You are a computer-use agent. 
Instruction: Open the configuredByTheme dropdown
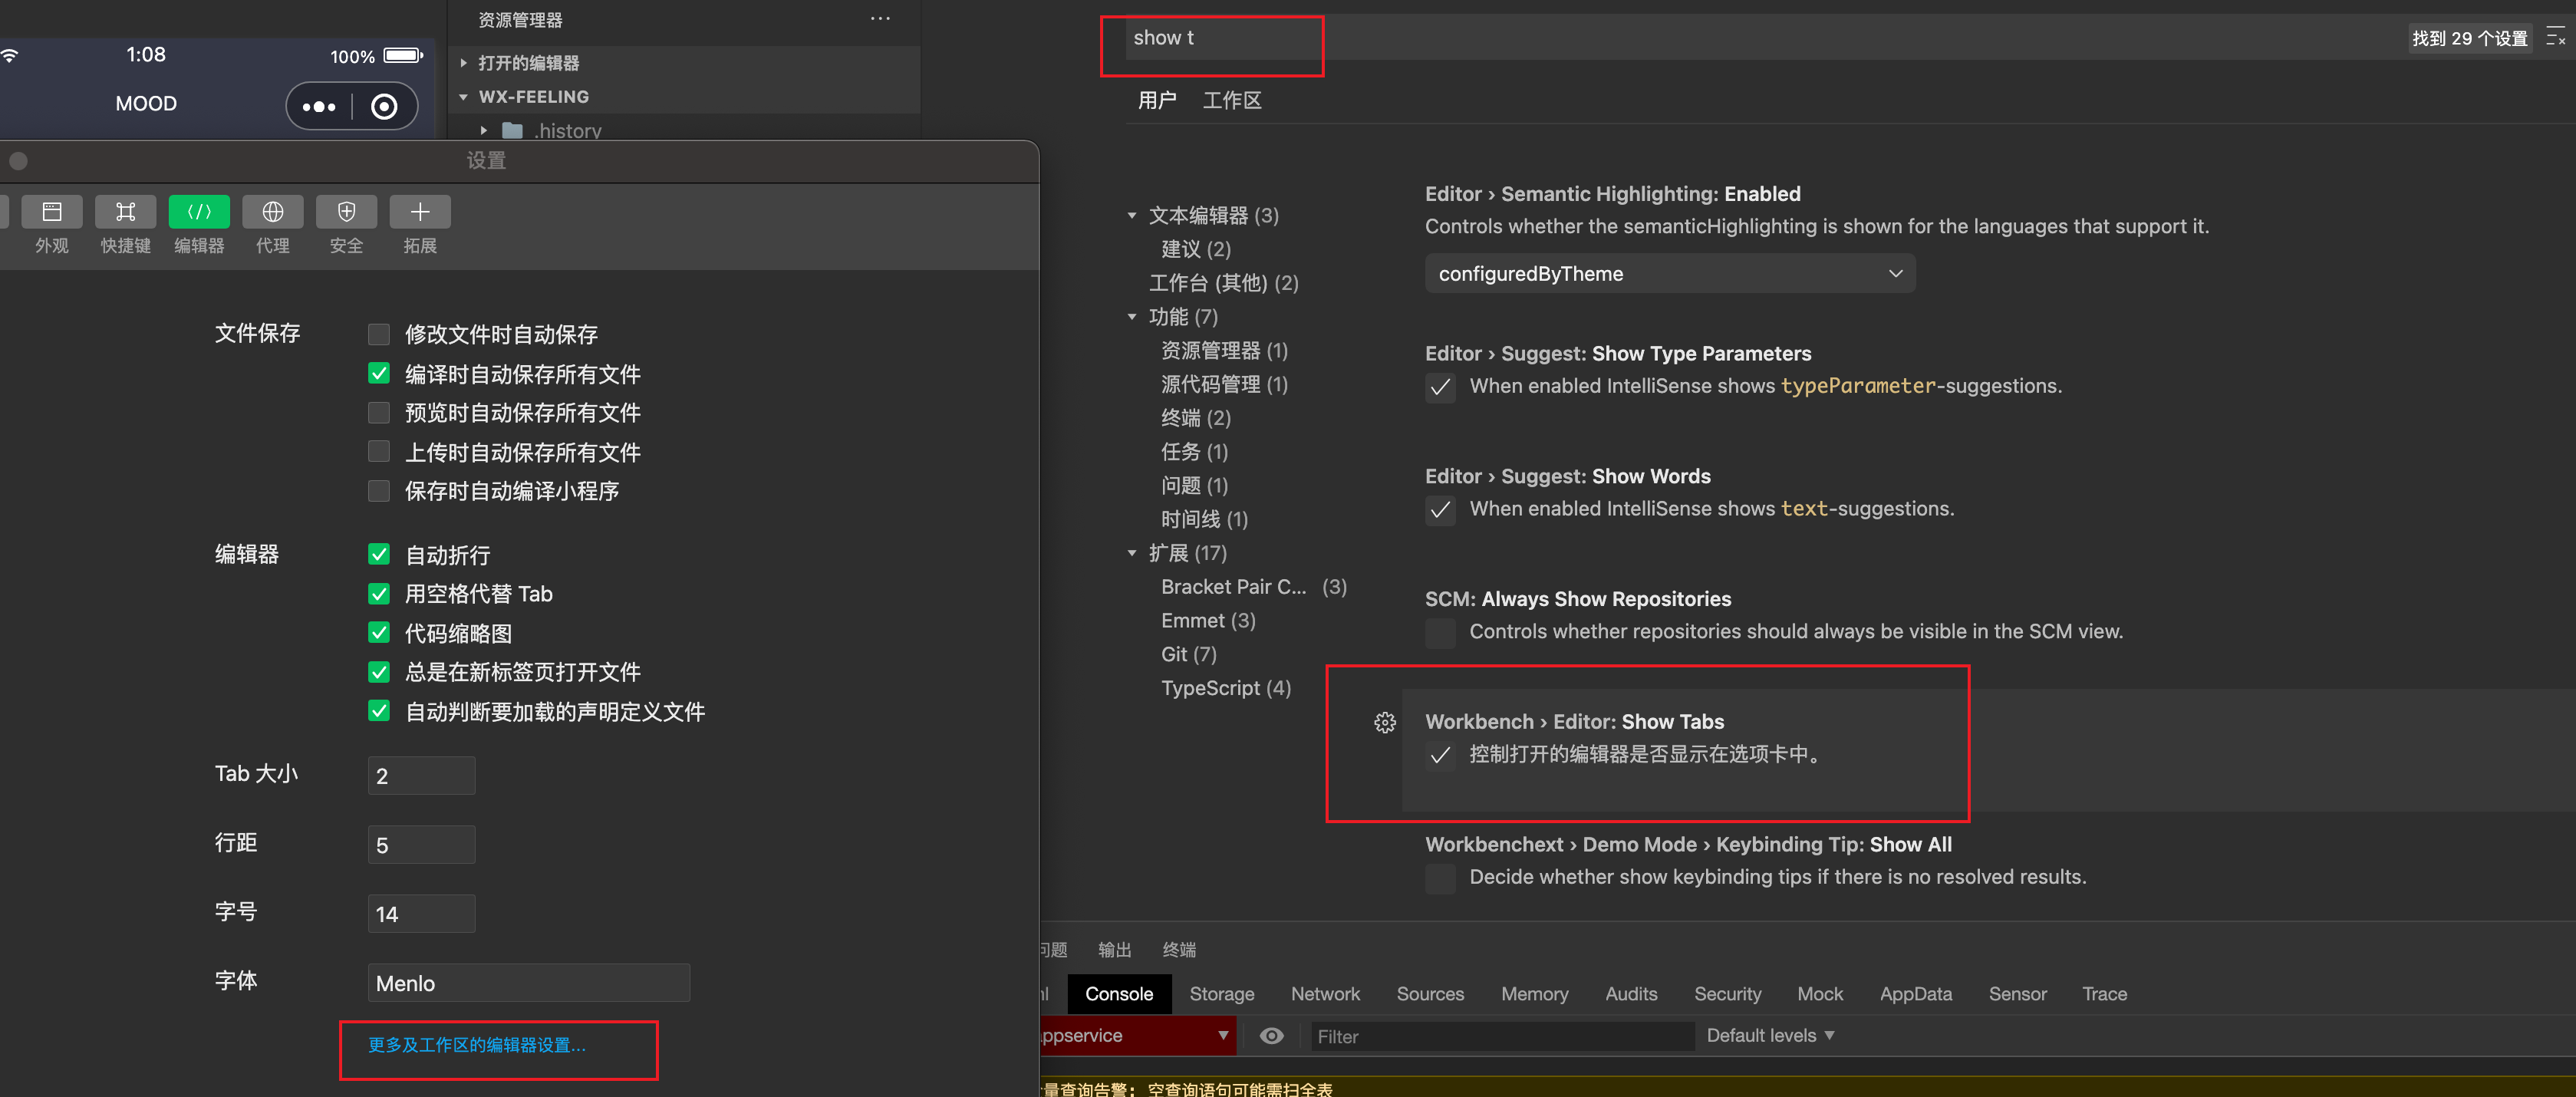click(1669, 274)
